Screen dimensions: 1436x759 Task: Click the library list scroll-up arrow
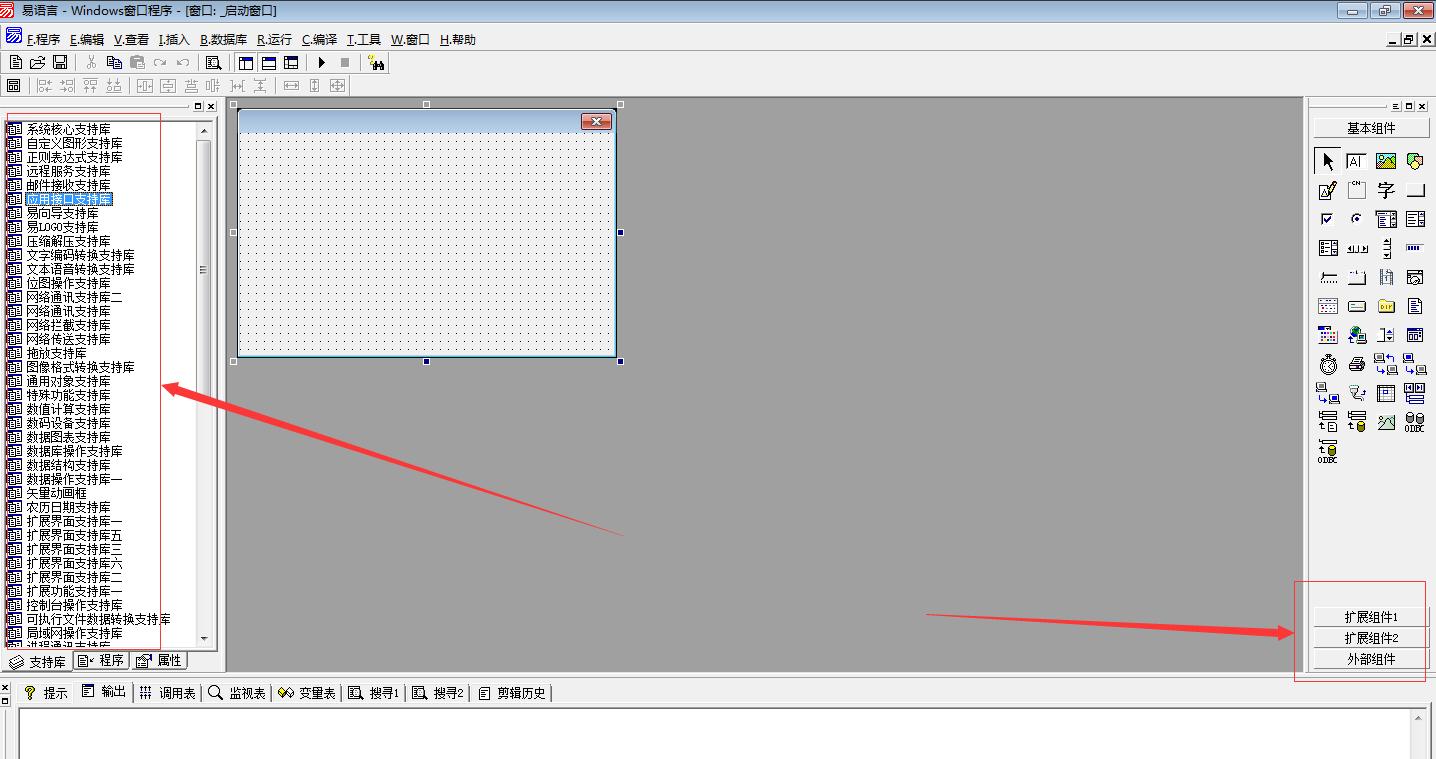pyautogui.click(x=204, y=130)
